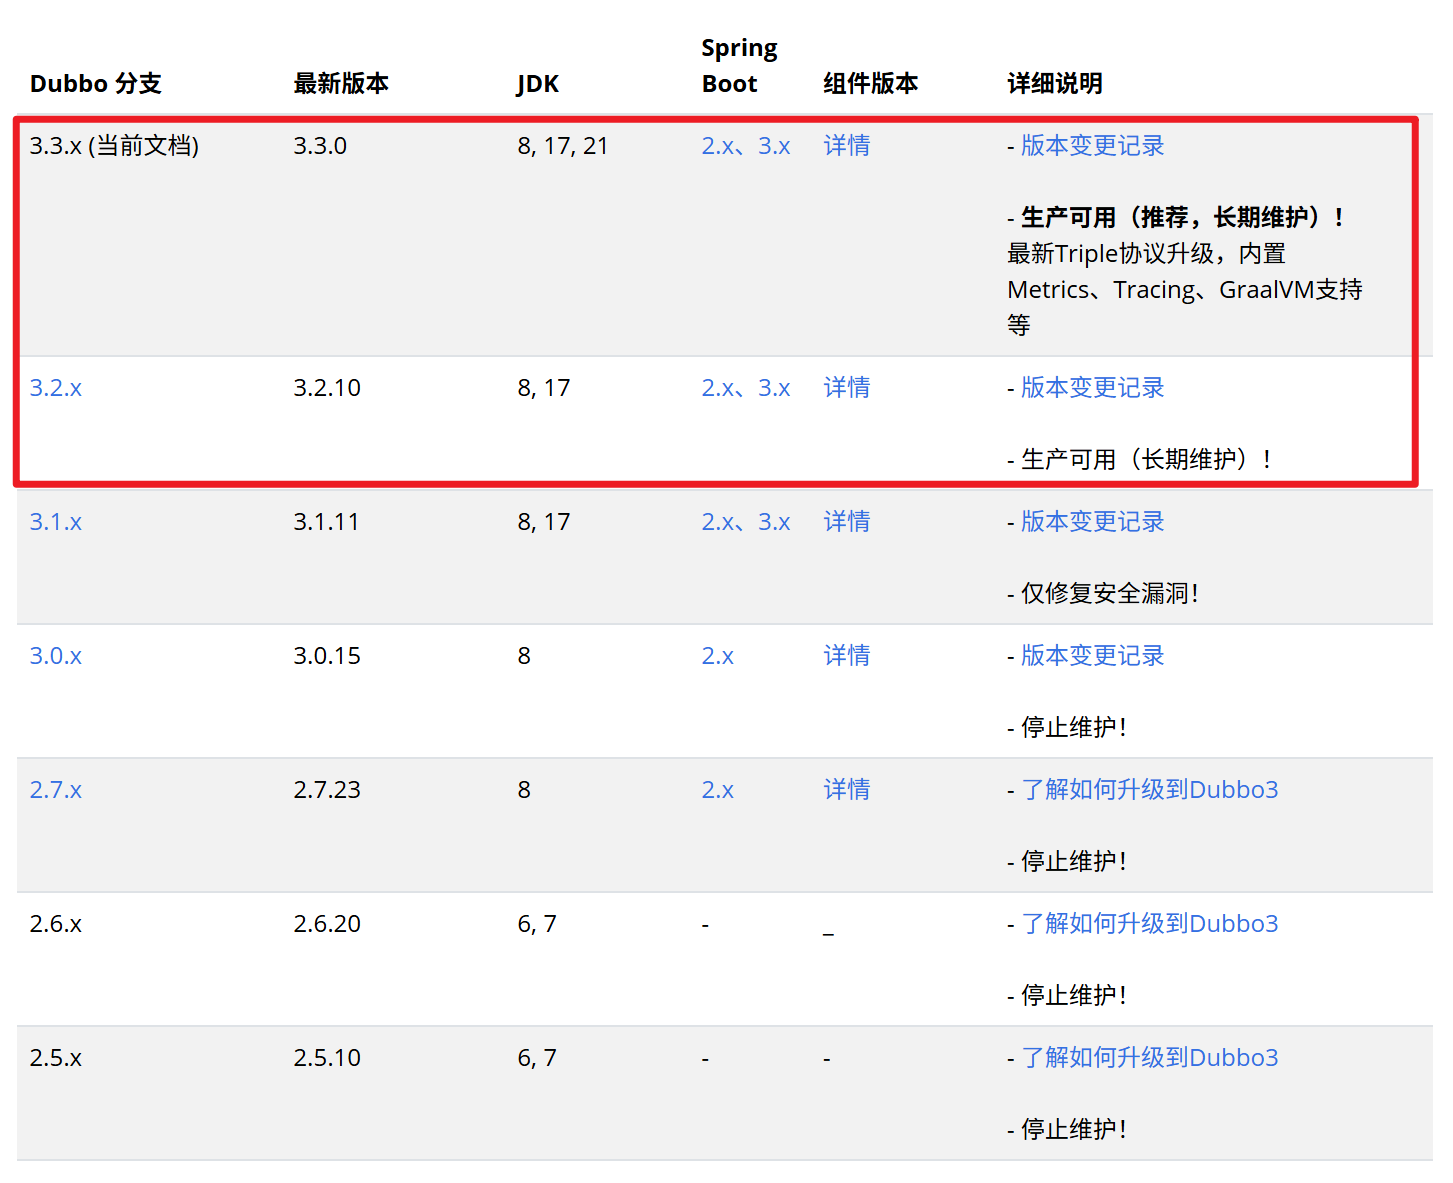Open the 3.1.x branch link
This screenshot has height=1183, width=1453.
(56, 522)
